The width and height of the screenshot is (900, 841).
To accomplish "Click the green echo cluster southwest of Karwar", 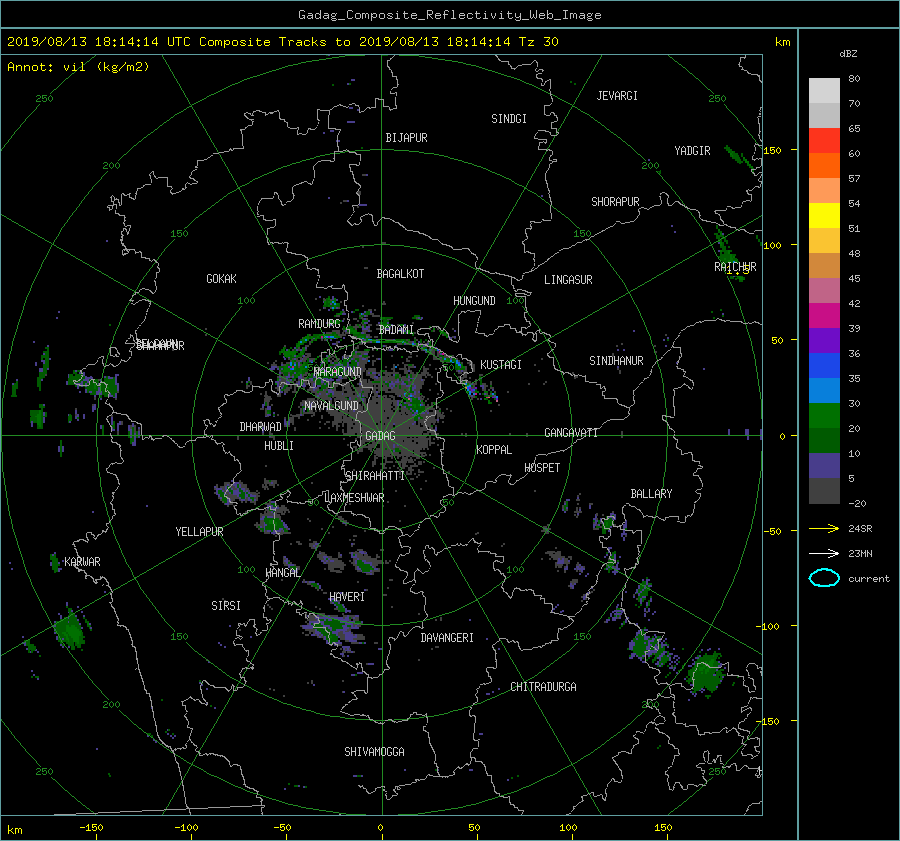I will (x=70, y=629).
